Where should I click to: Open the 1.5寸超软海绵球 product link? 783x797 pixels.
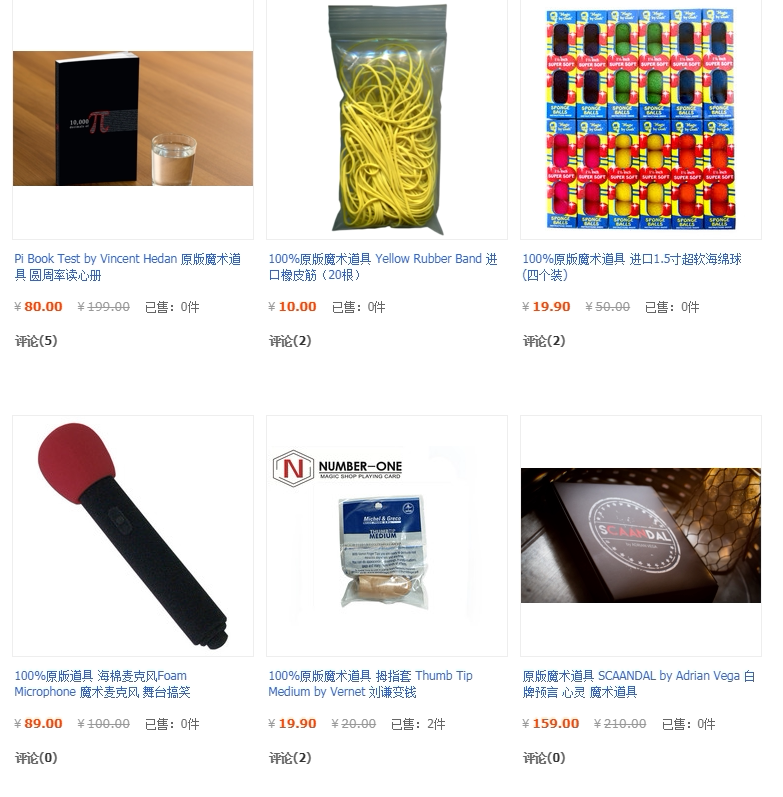(x=632, y=267)
